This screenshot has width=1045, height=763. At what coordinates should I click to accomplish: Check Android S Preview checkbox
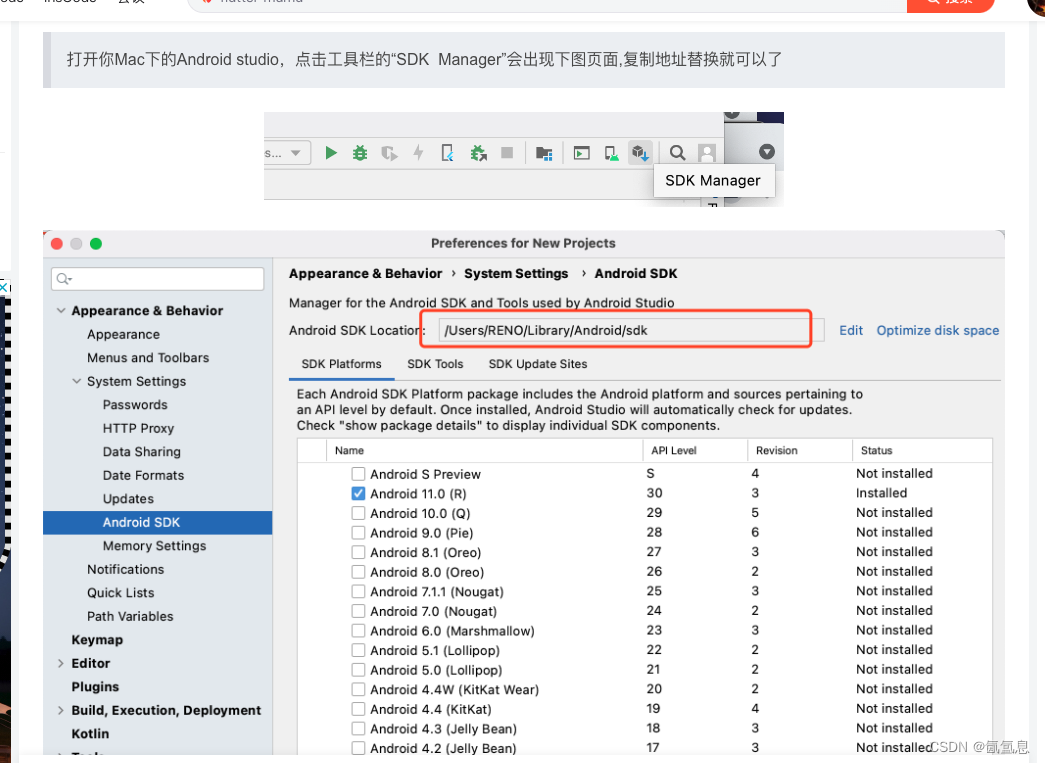359,474
